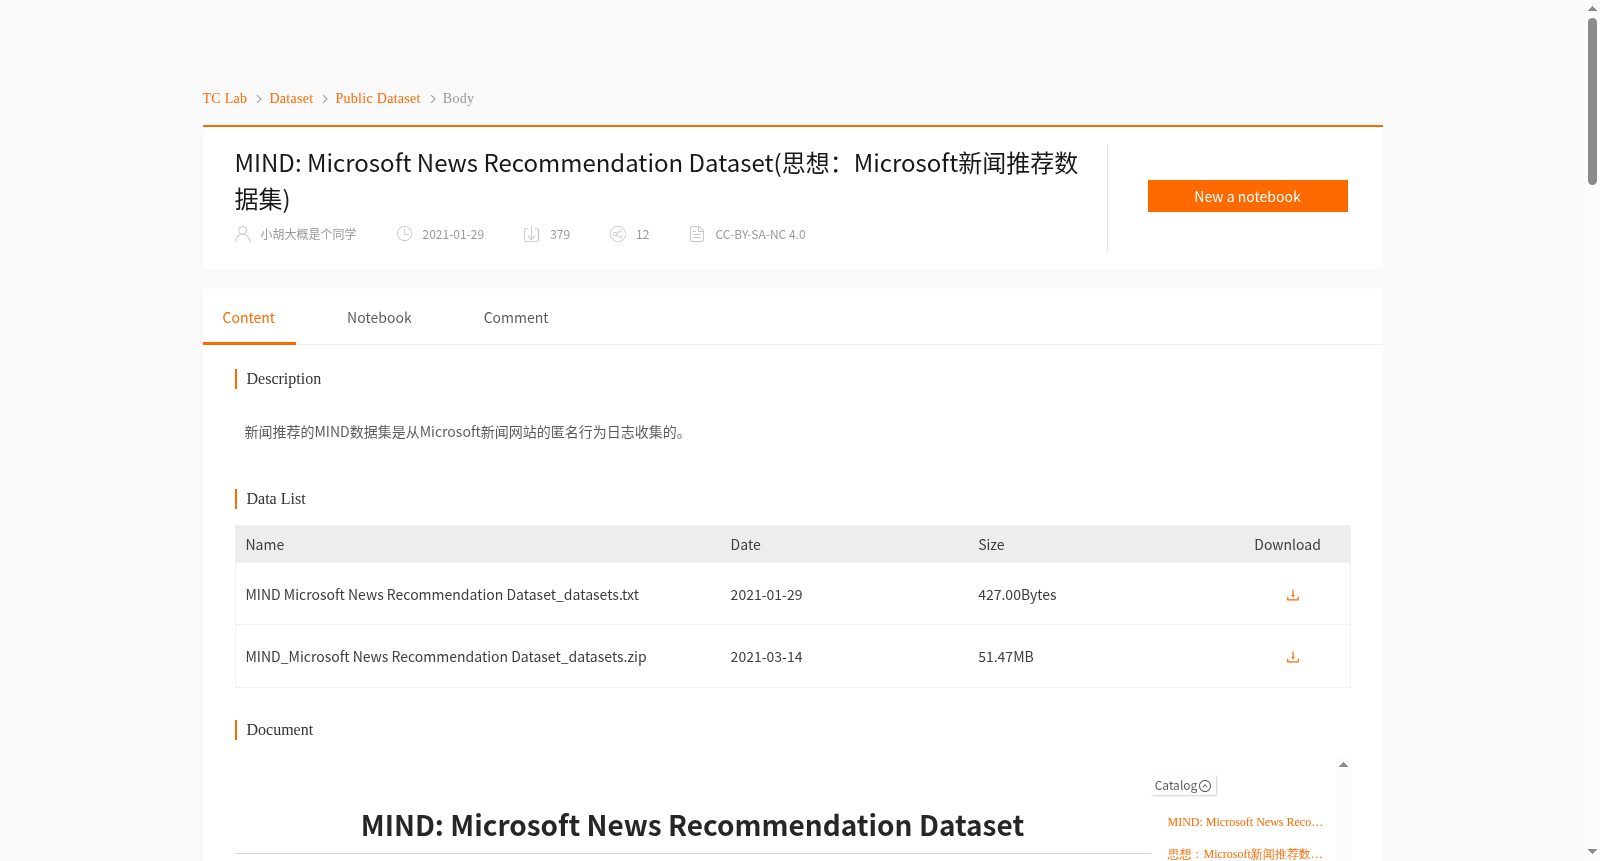Click the author name 小胡大概是个同学

pos(308,235)
